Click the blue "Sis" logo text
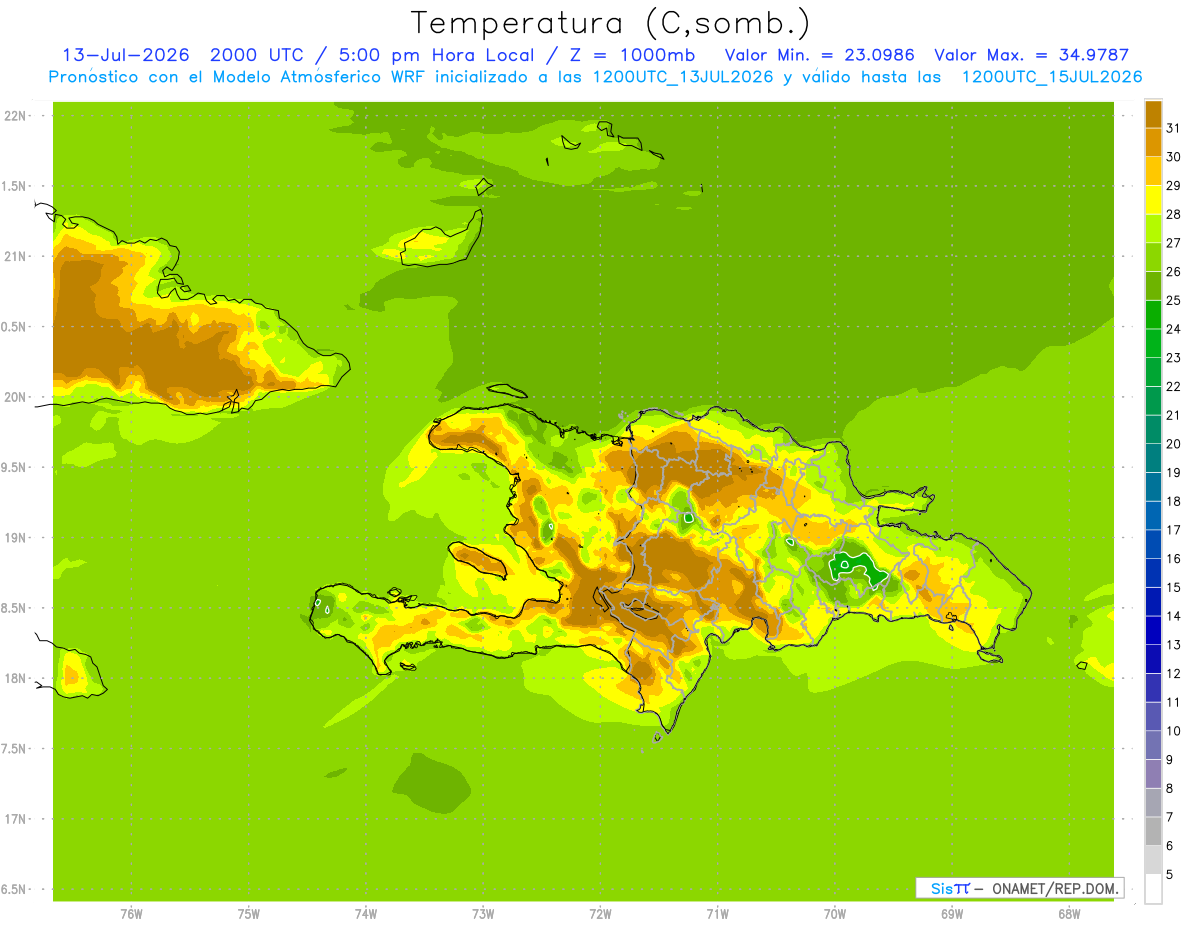Screen dimensions: 1200x927 tap(943, 888)
